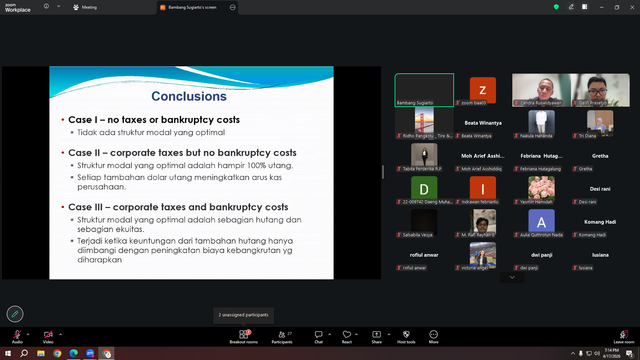Select rofiul anwar participant tile
The width and height of the screenshot is (640, 360).
(424, 255)
